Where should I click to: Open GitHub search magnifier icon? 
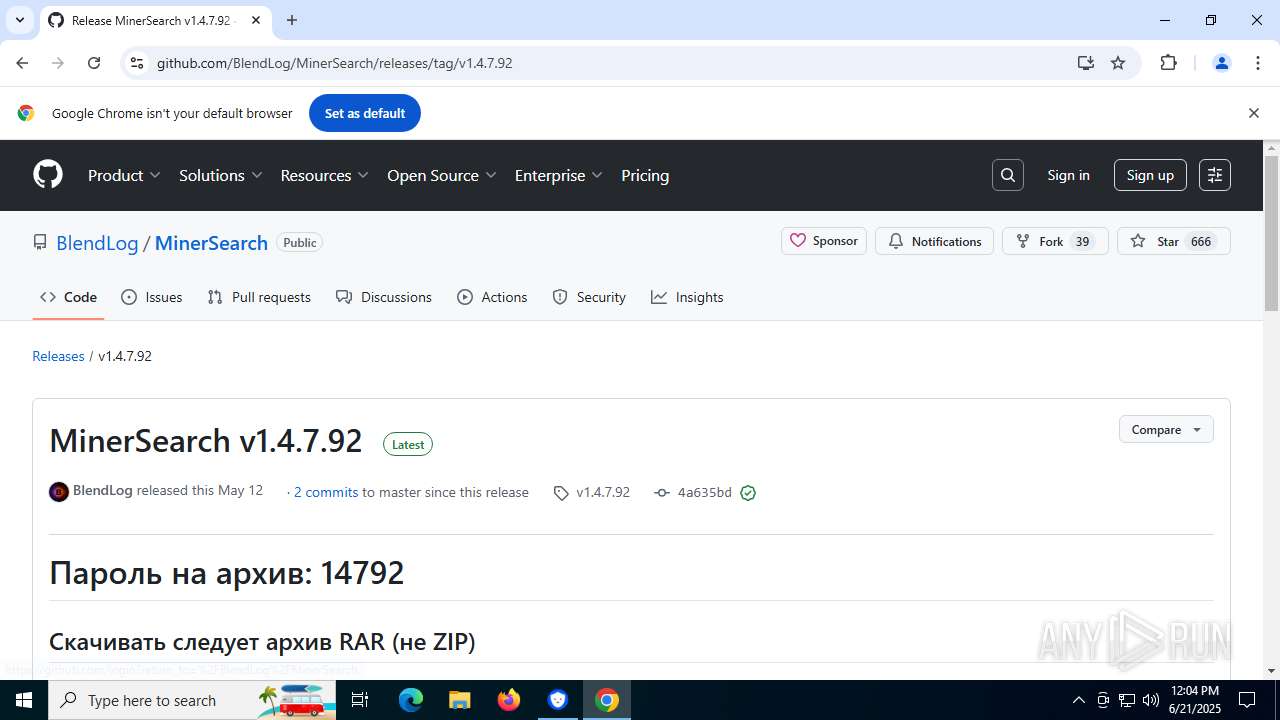tap(1008, 175)
